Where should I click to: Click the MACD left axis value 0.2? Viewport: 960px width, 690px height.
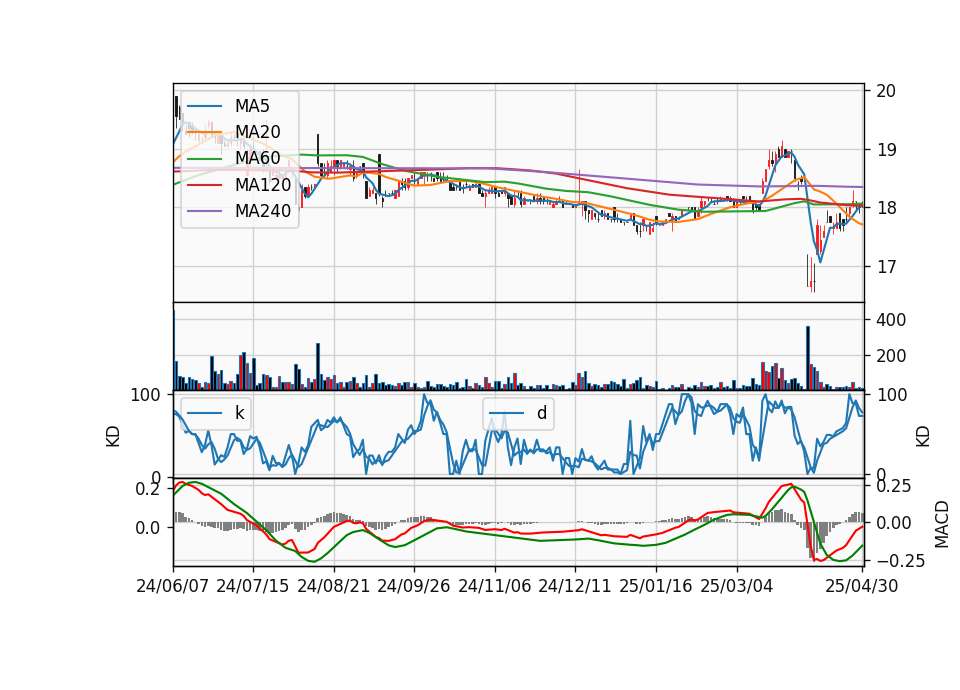coord(148,489)
